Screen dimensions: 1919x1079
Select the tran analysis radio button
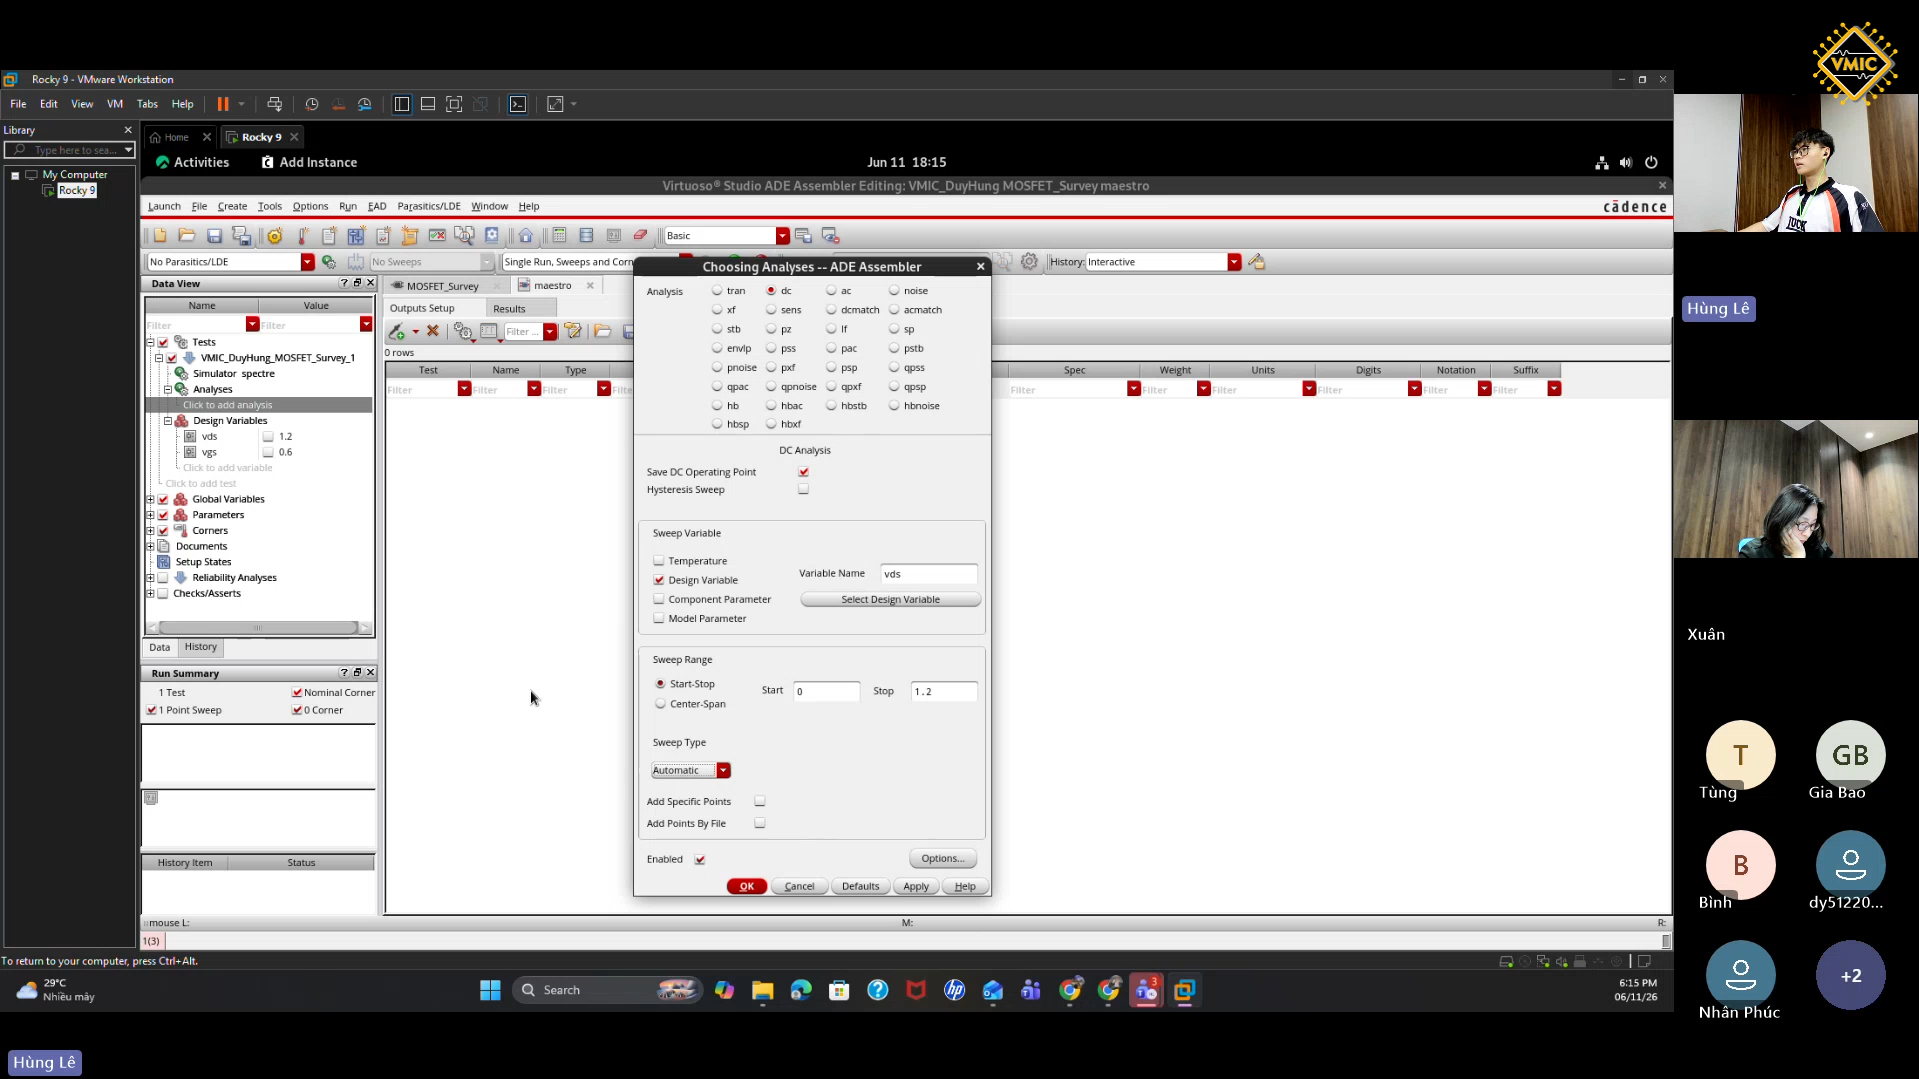[717, 291]
